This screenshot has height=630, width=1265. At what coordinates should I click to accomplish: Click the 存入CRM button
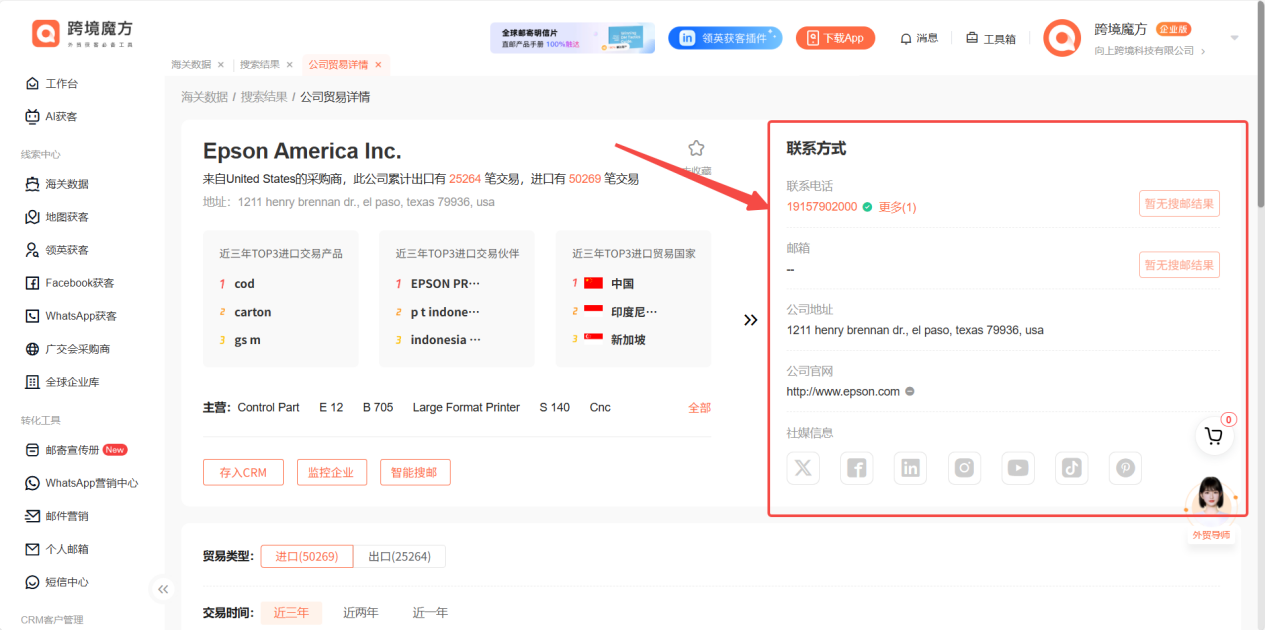pos(243,472)
